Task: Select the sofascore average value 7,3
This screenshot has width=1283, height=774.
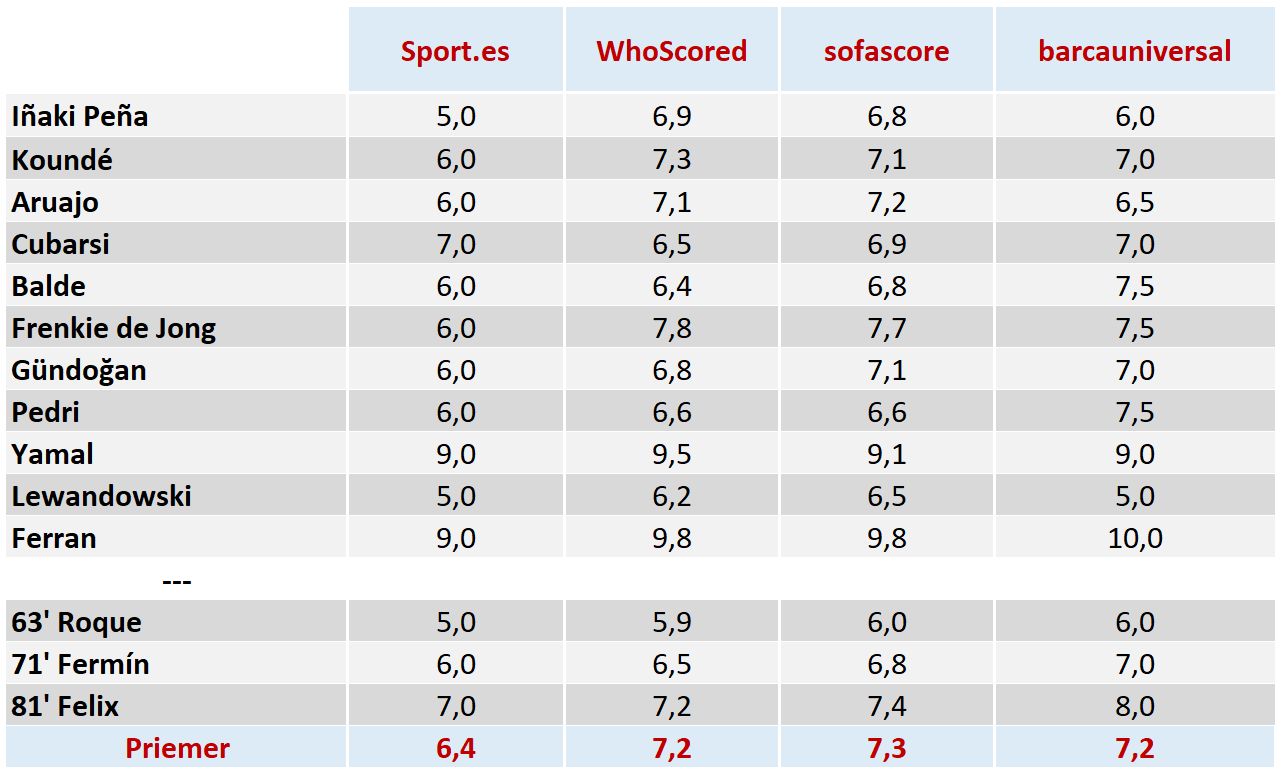Action: point(886,748)
